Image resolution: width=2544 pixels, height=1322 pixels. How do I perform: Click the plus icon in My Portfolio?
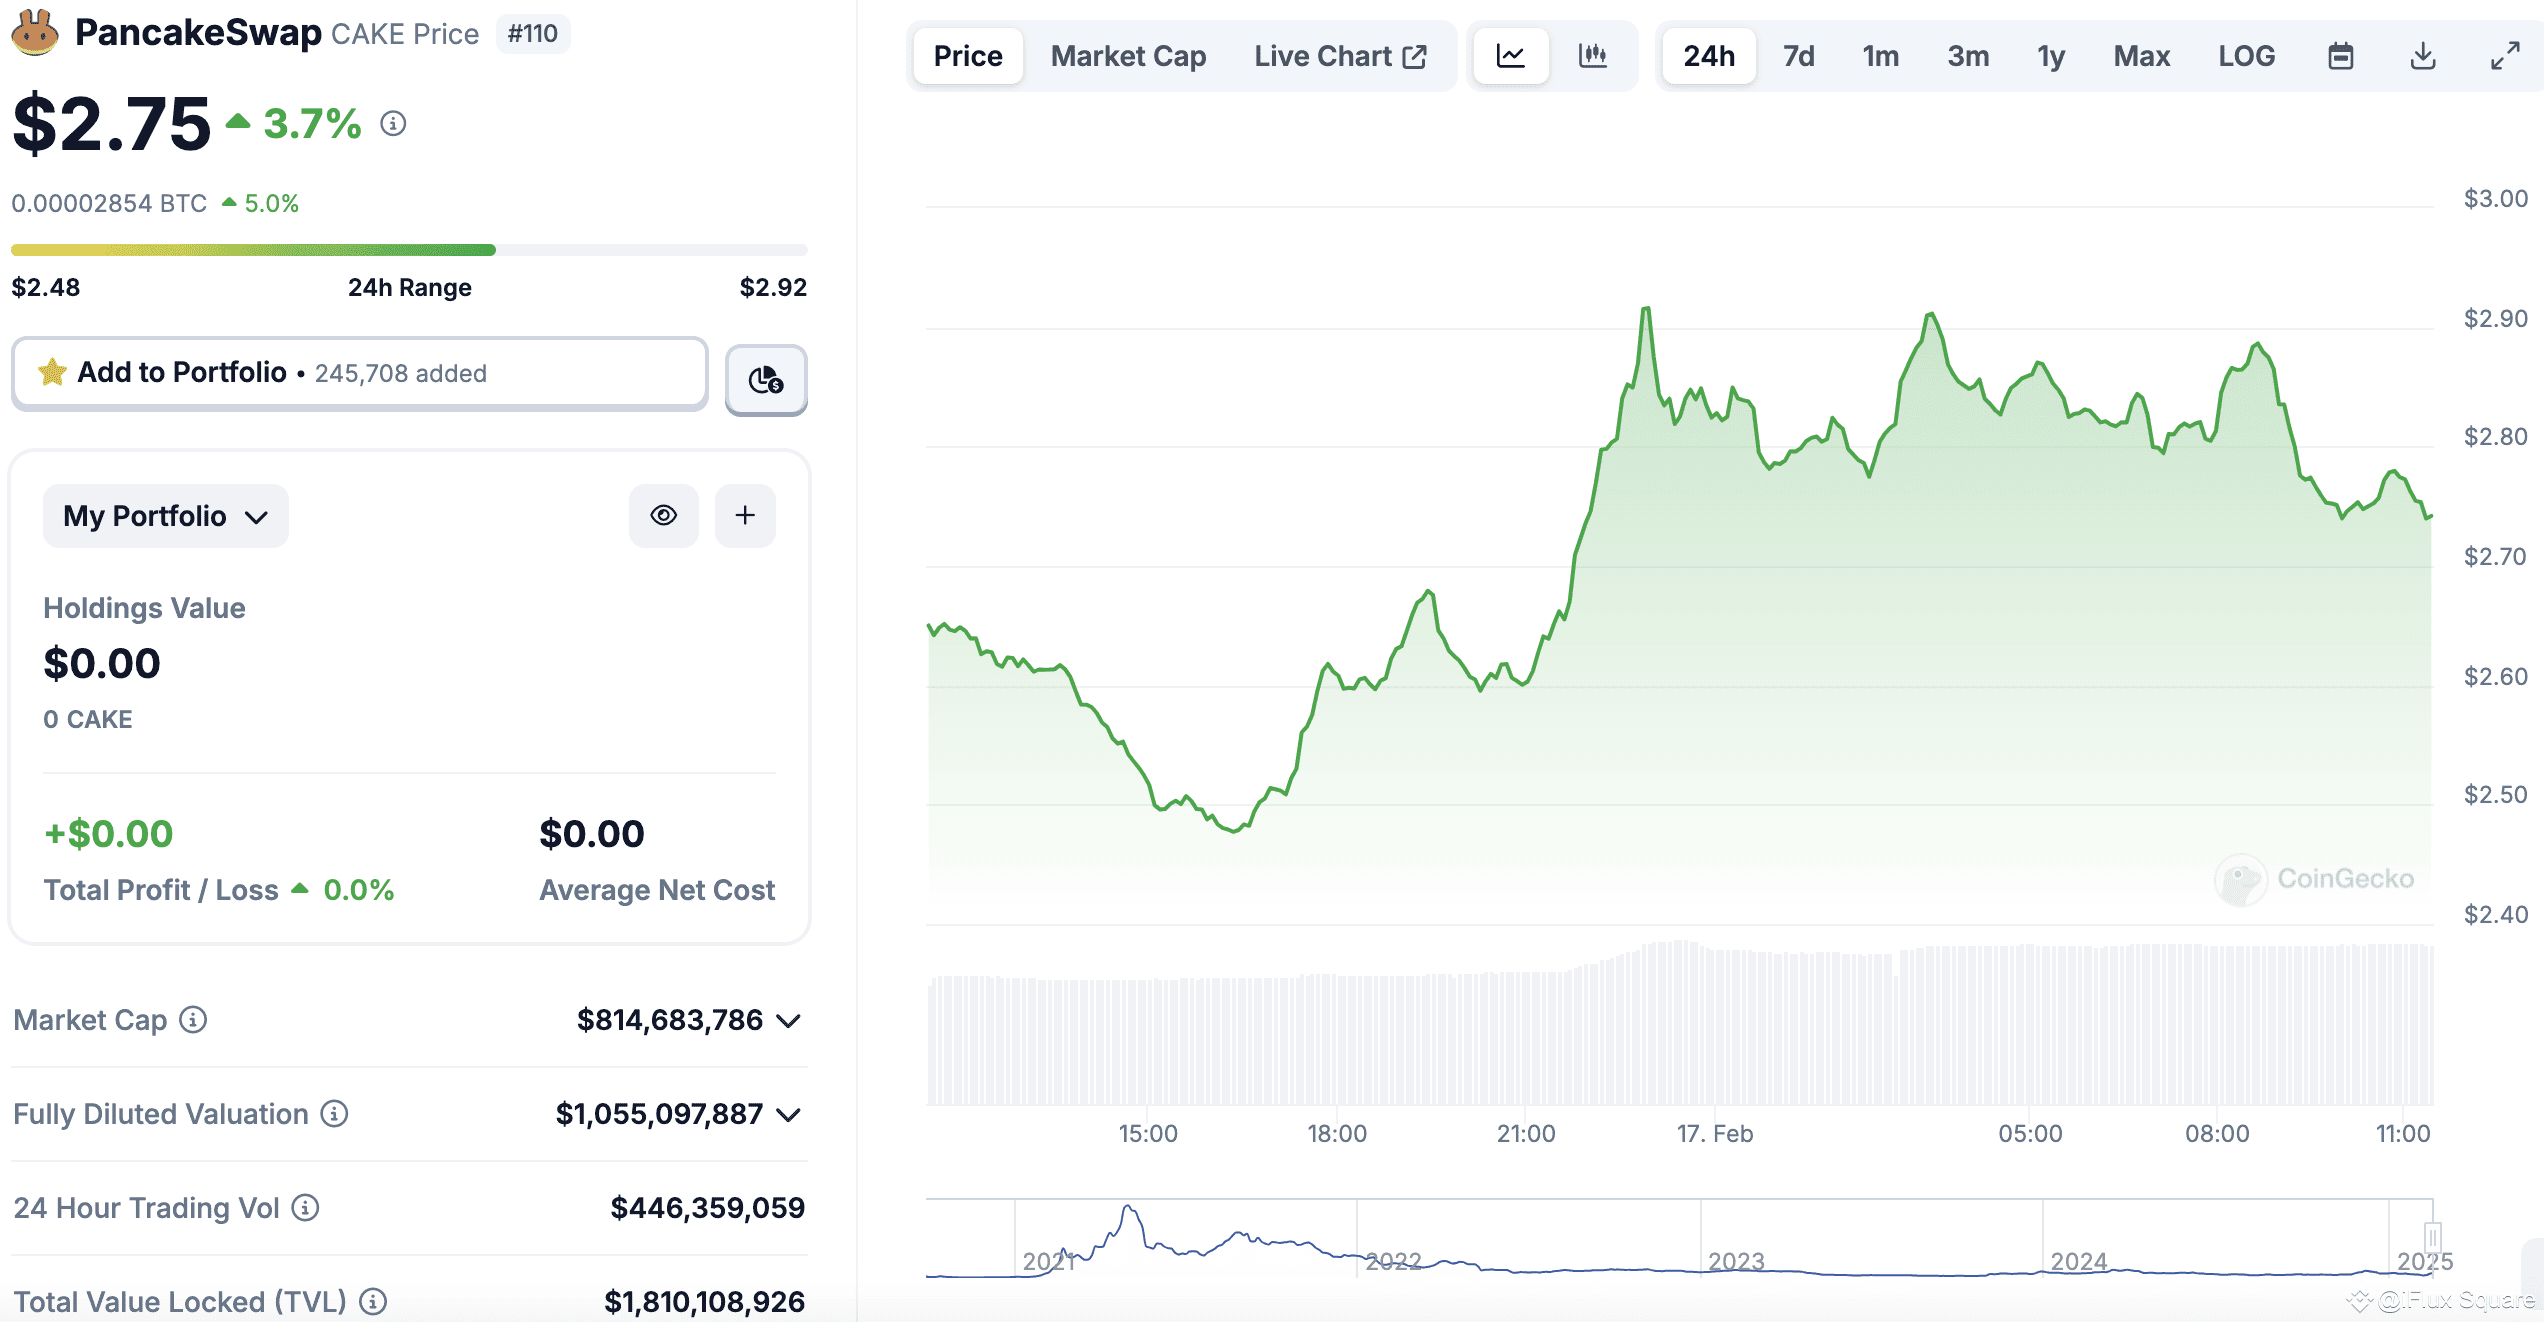coord(745,515)
